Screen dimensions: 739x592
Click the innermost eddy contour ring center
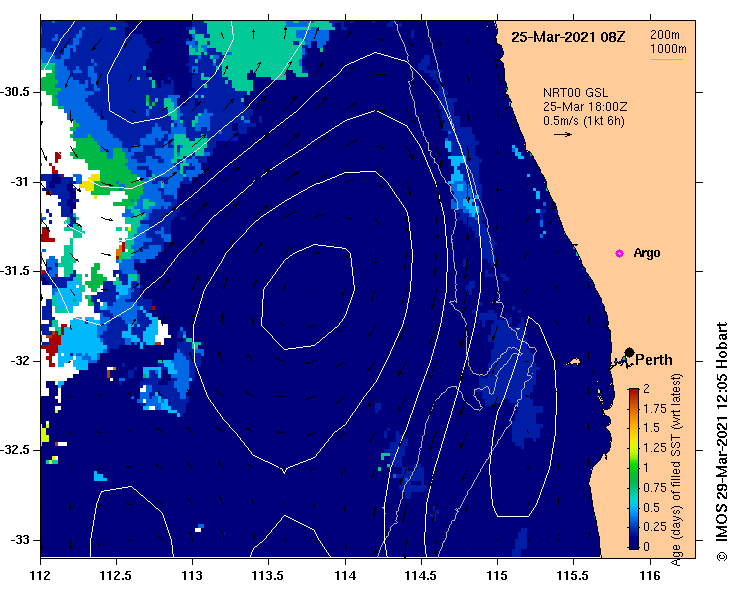307,297
